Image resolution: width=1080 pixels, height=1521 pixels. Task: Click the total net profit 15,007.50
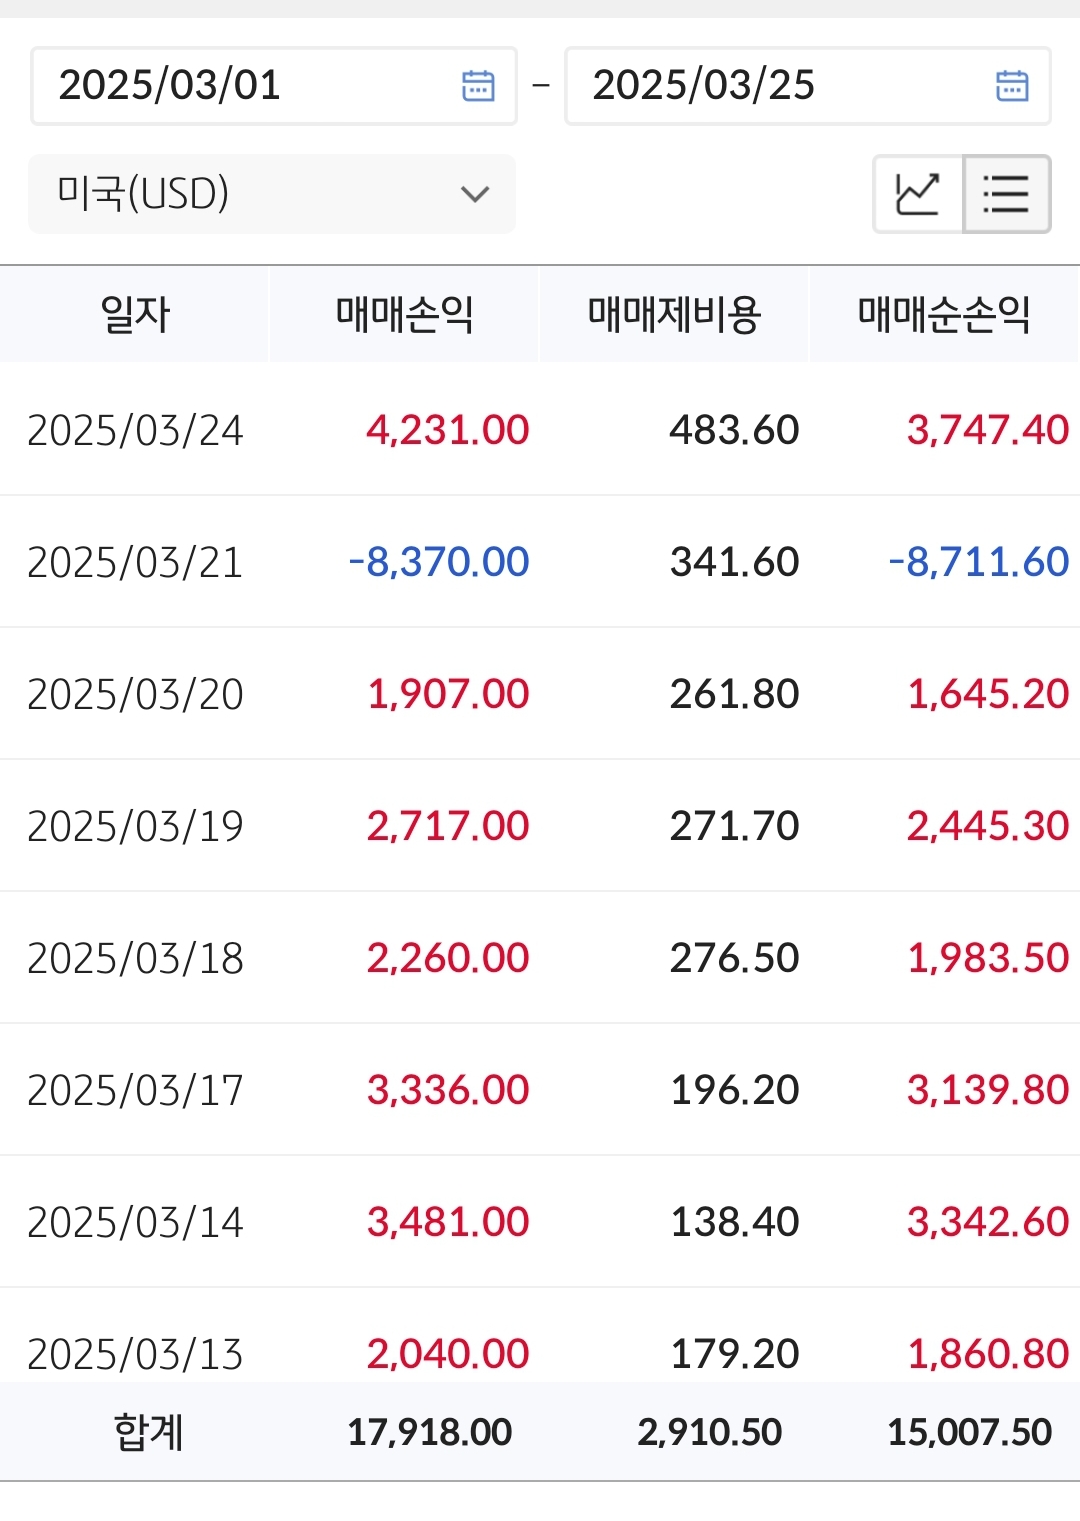970,1433
